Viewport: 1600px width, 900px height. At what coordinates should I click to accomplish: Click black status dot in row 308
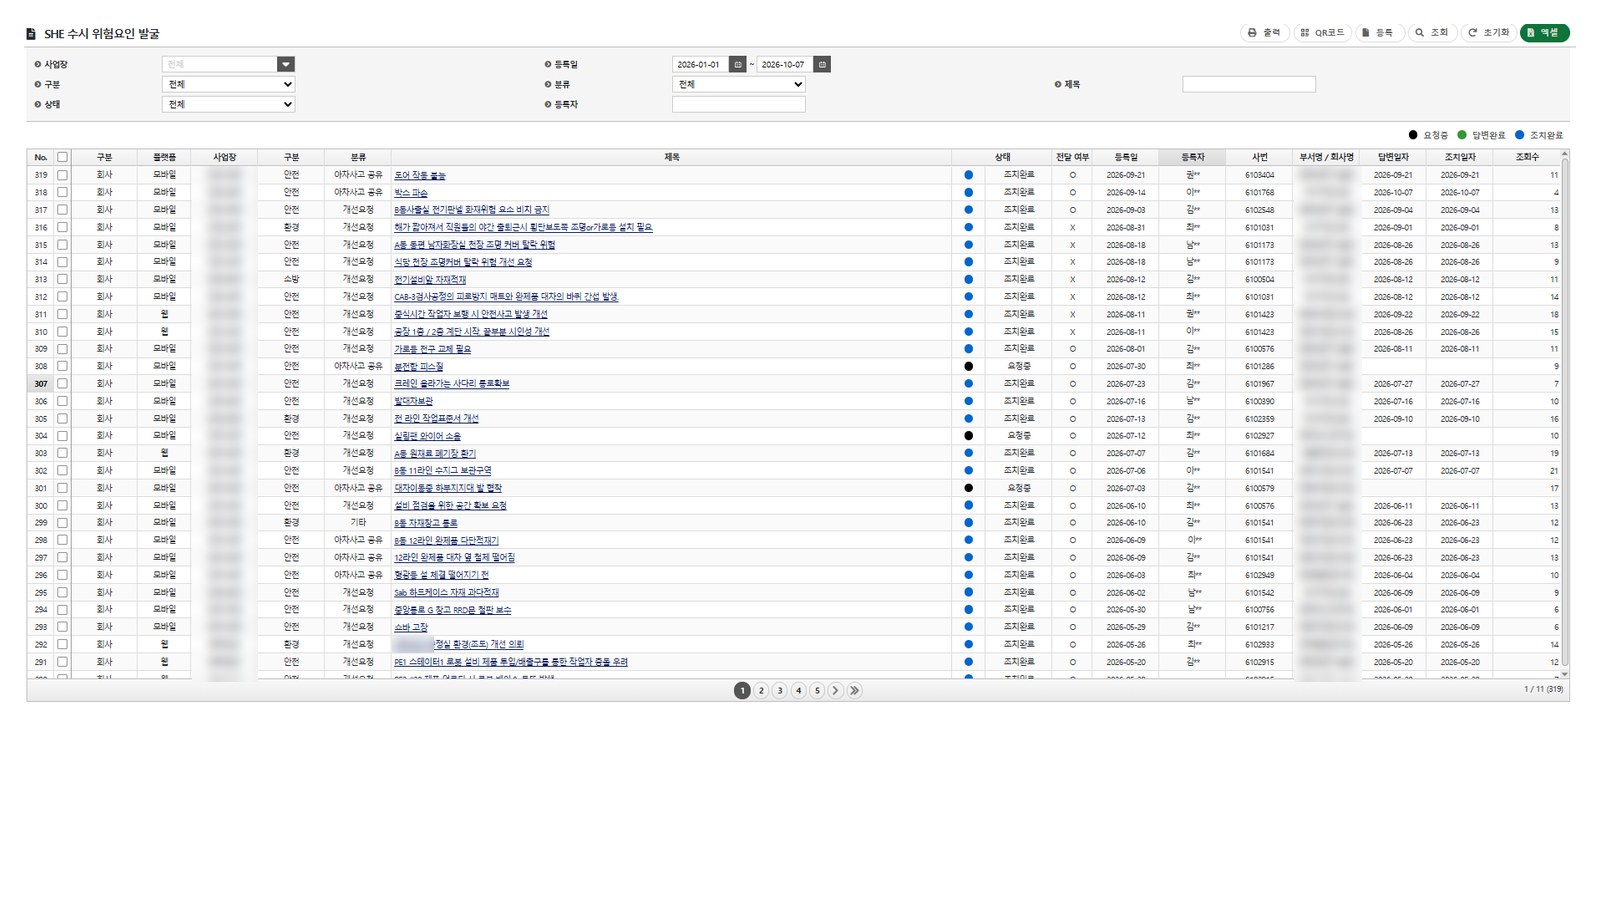[968, 366]
